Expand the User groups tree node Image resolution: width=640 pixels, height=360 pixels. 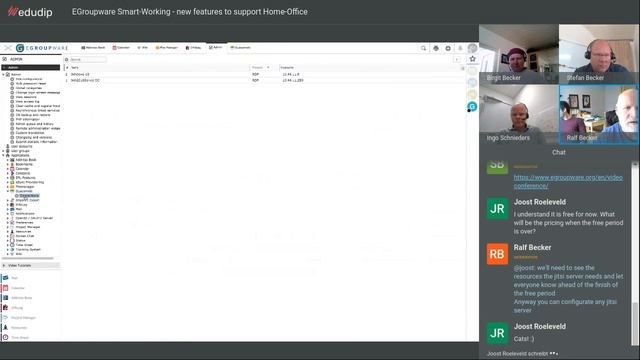pyautogui.click(x=3, y=151)
